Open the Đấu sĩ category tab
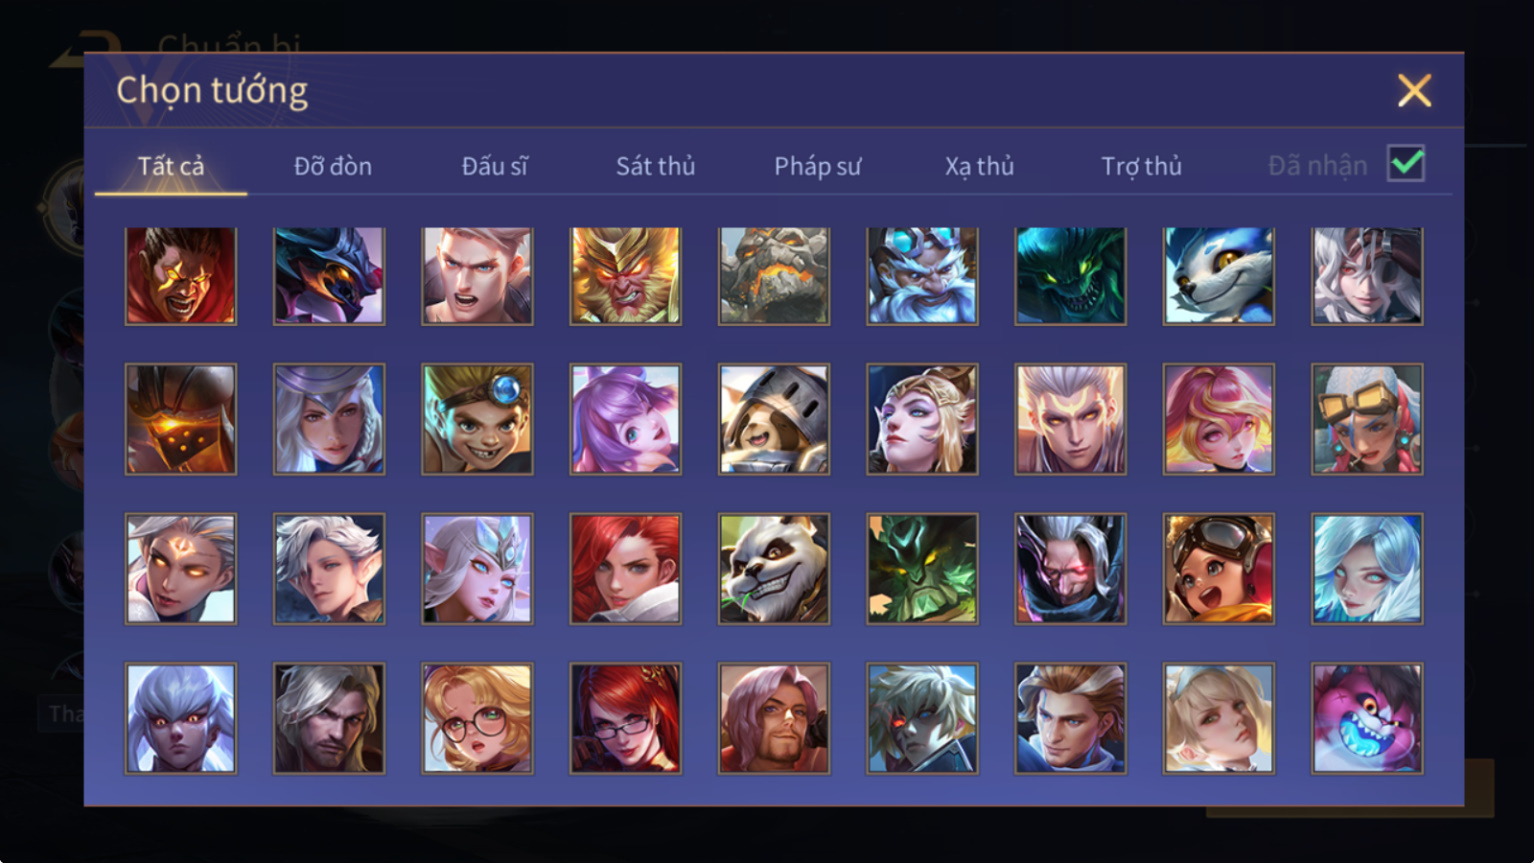 click(x=494, y=166)
